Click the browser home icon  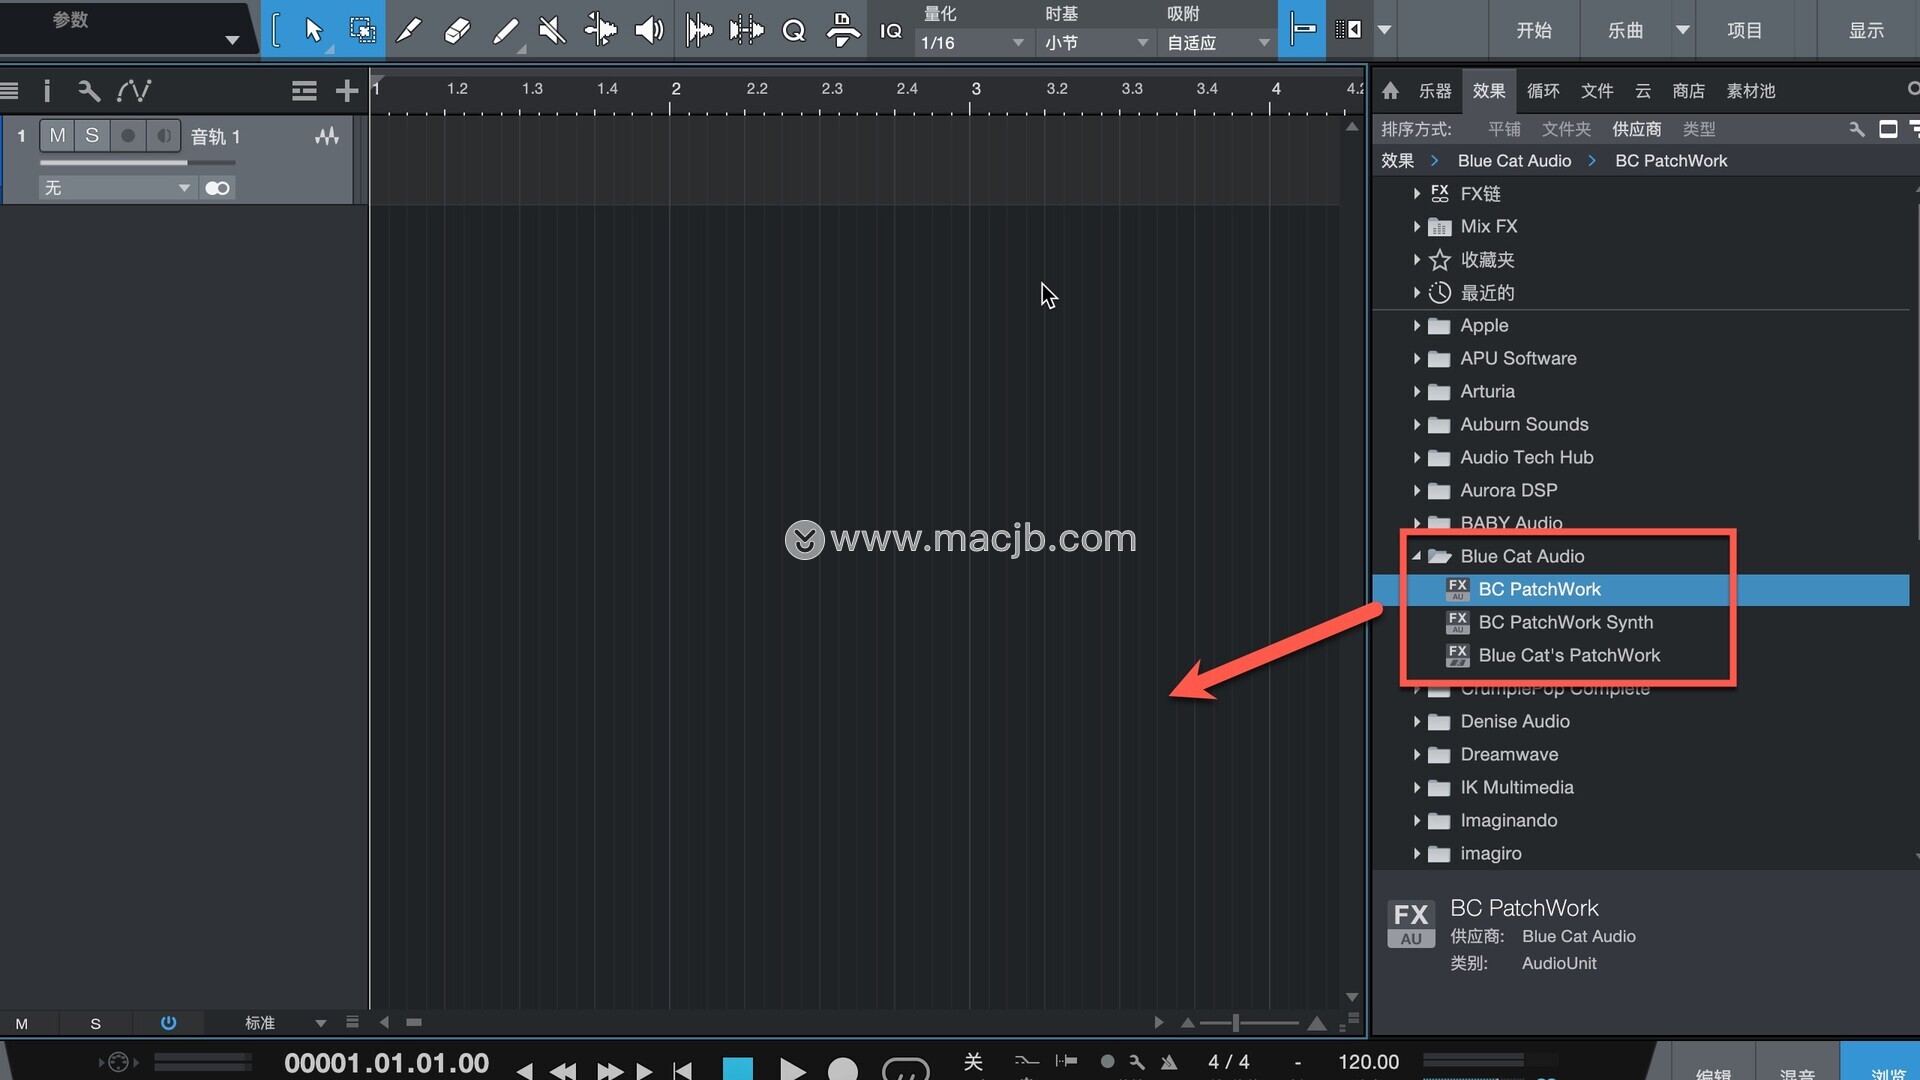[x=1390, y=91]
